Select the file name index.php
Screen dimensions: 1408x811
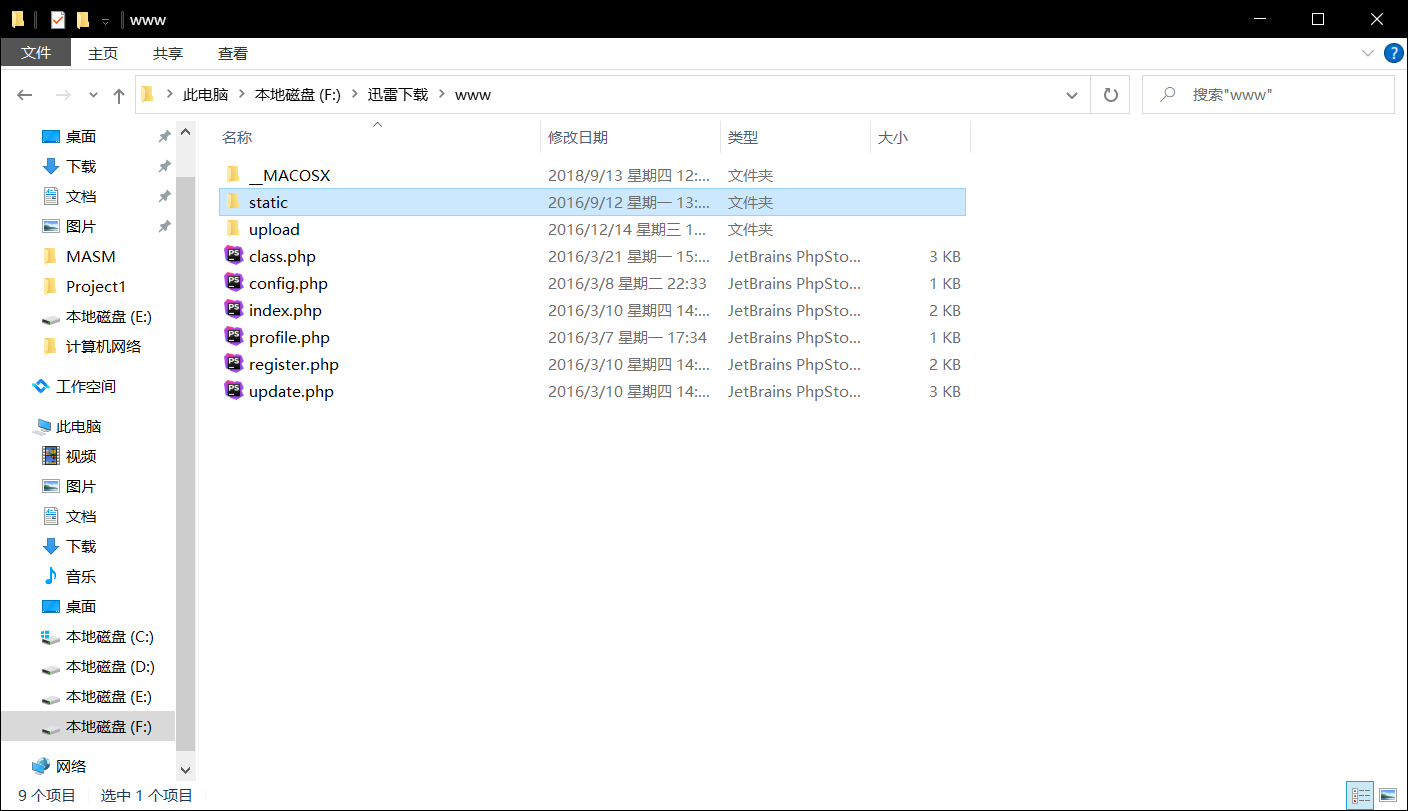[285, 310]
